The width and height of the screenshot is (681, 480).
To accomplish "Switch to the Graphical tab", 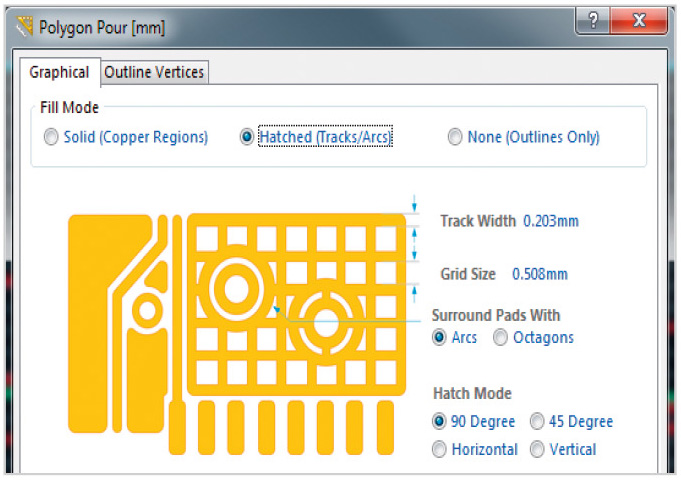I will tap(59, 72).
